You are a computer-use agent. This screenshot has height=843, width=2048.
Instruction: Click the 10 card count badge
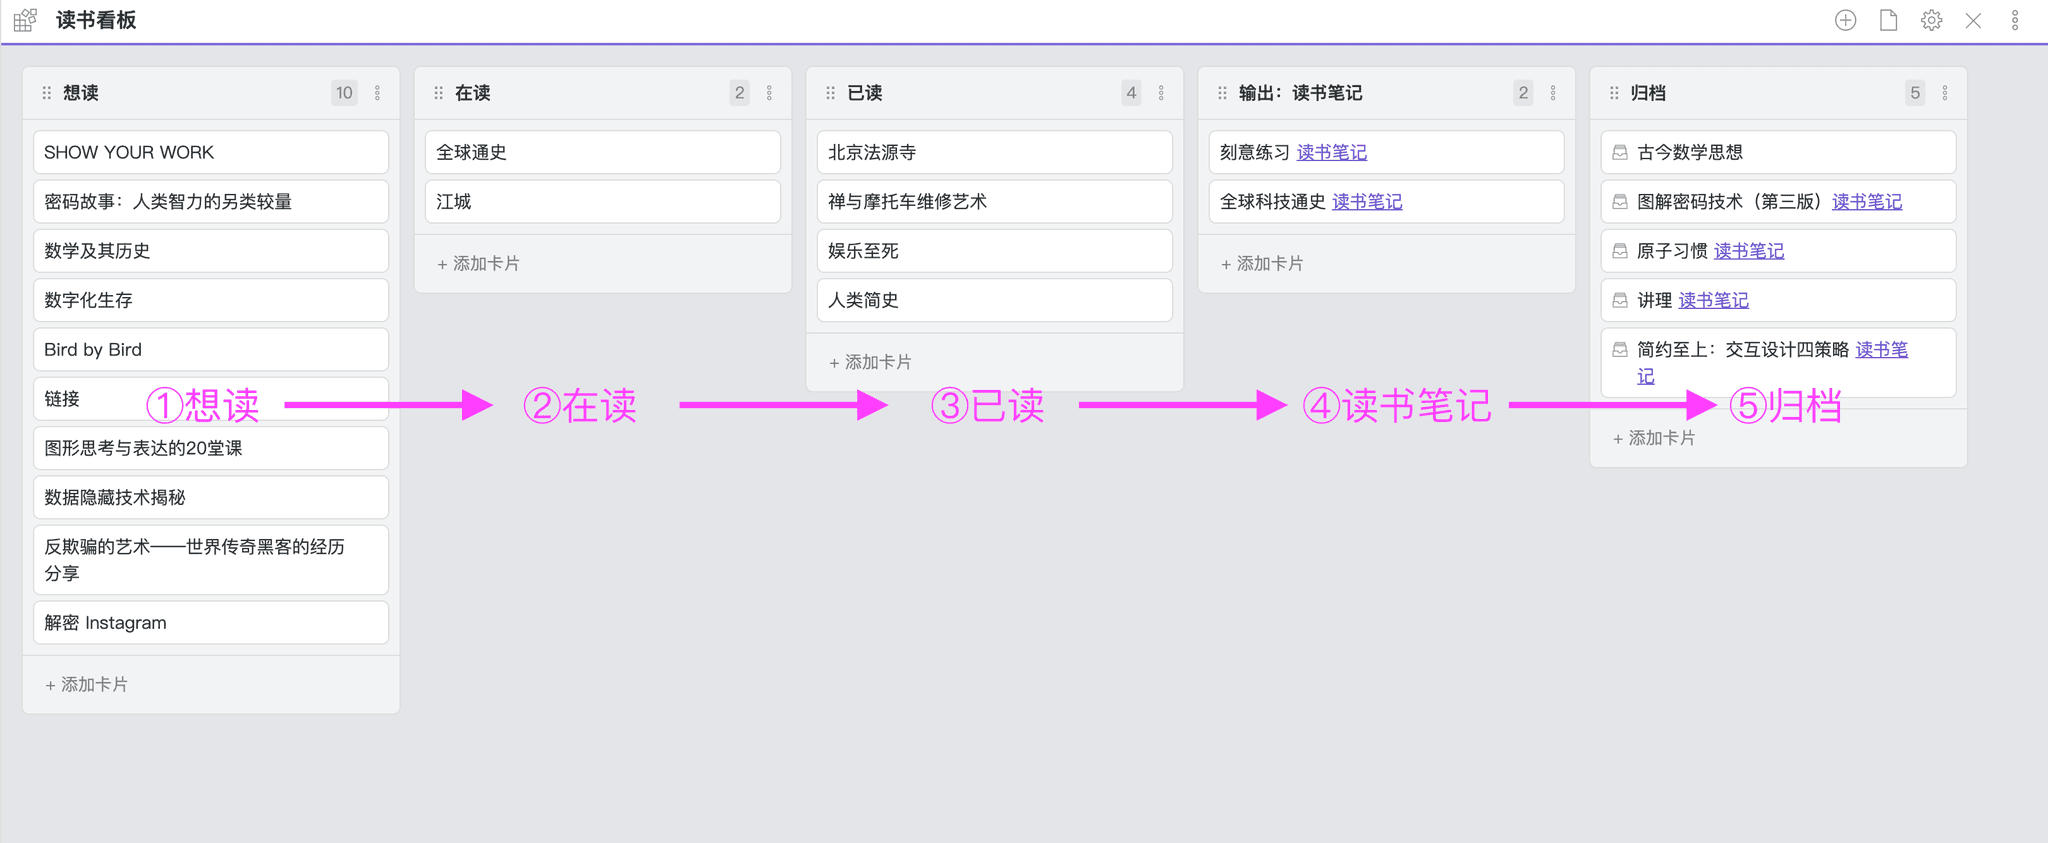344,93
